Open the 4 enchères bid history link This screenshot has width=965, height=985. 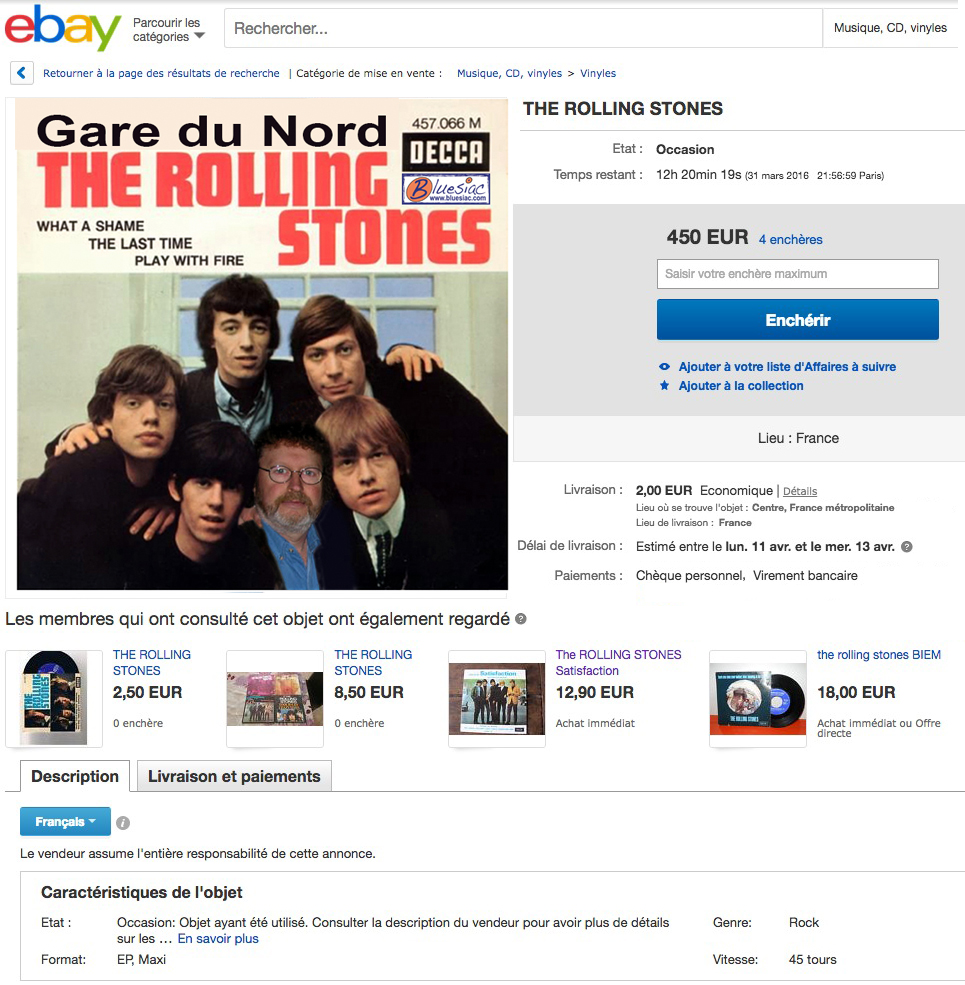790,240
